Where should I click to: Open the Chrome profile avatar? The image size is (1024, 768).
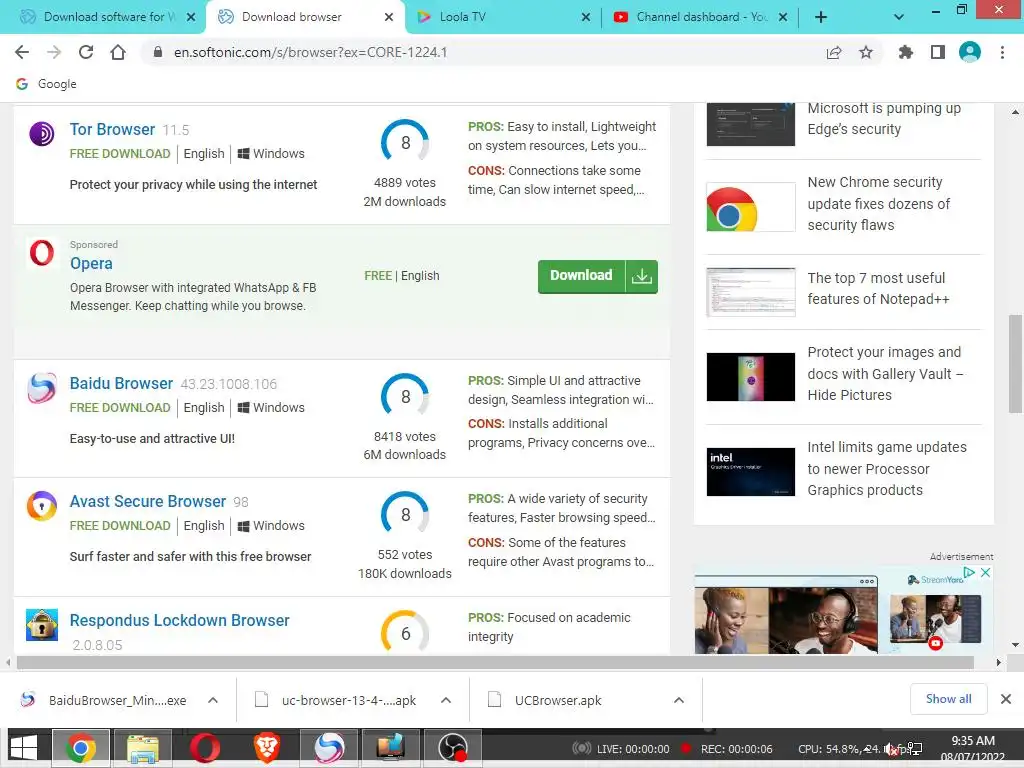point(970,52)
